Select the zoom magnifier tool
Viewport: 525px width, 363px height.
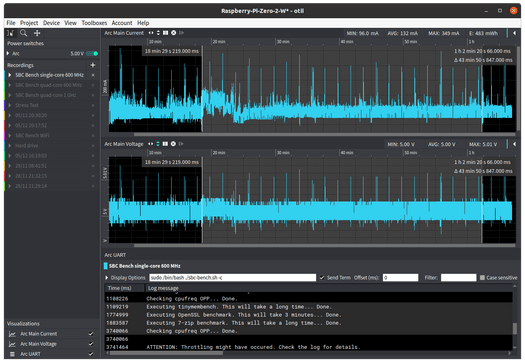(23, 33)
